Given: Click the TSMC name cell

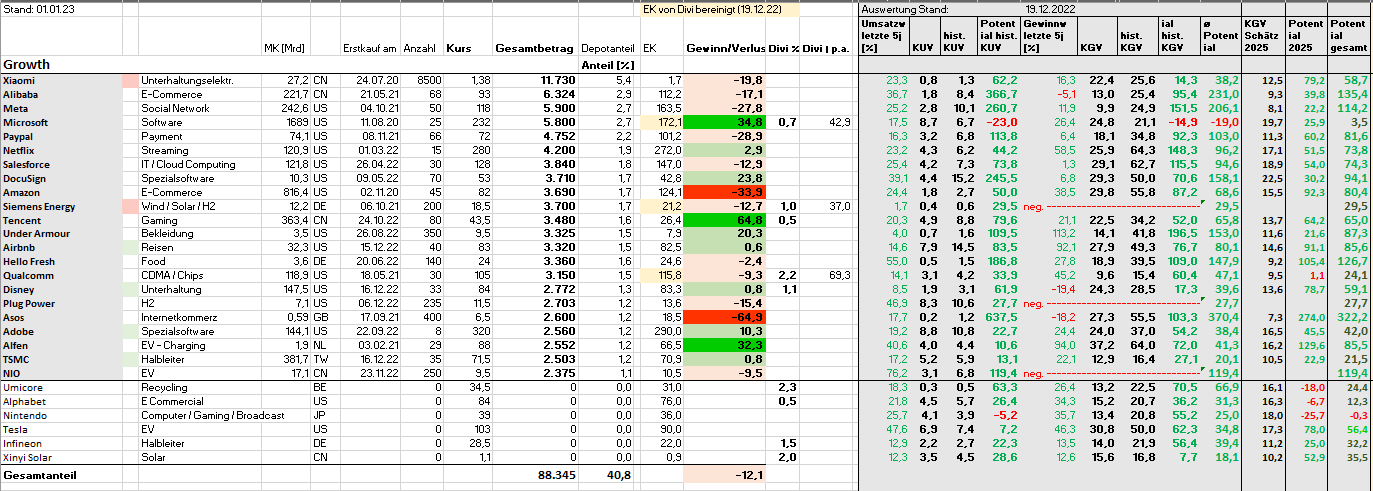Looking at the screenshot, I should [60, 360].
